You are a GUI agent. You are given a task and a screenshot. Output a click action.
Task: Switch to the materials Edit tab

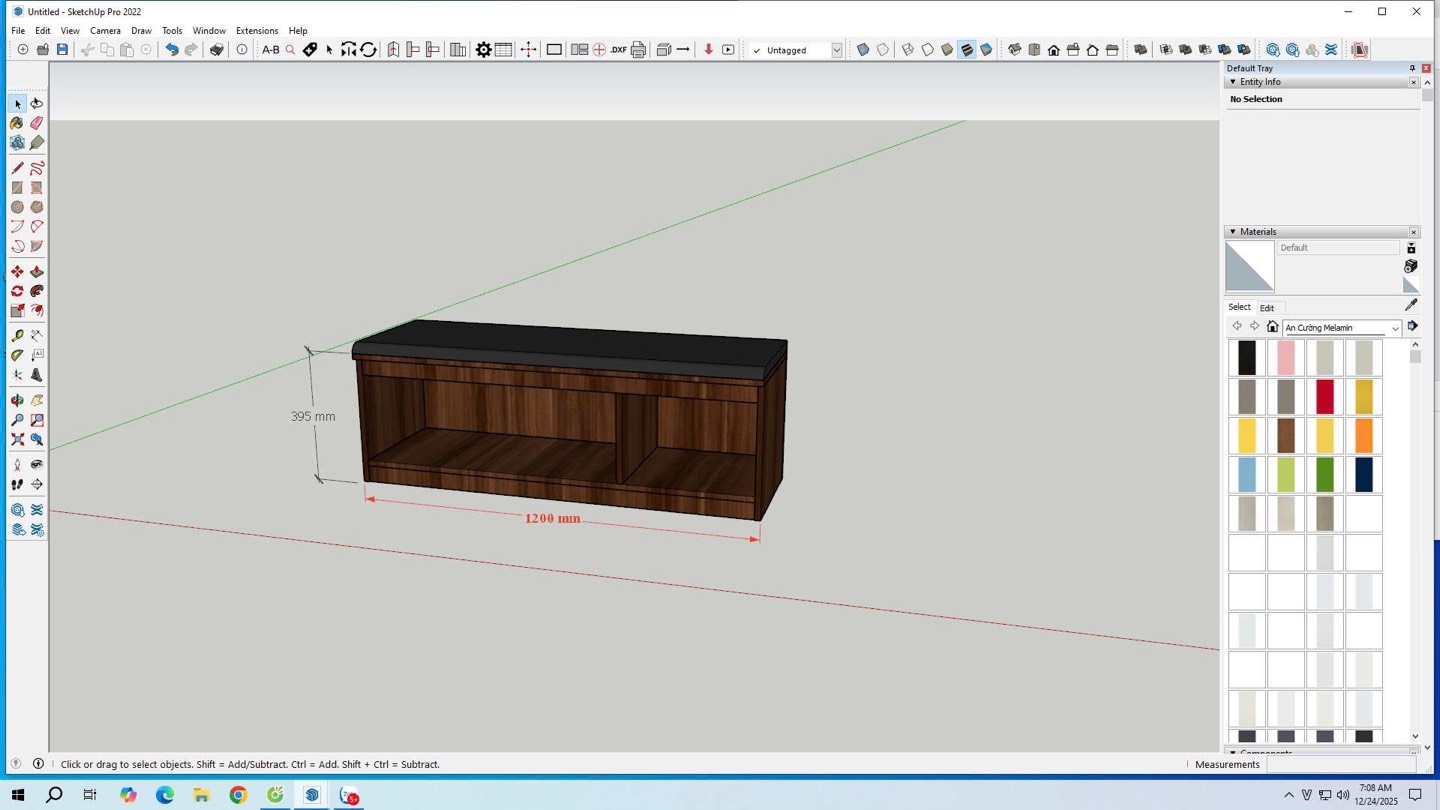[1266, 308]
